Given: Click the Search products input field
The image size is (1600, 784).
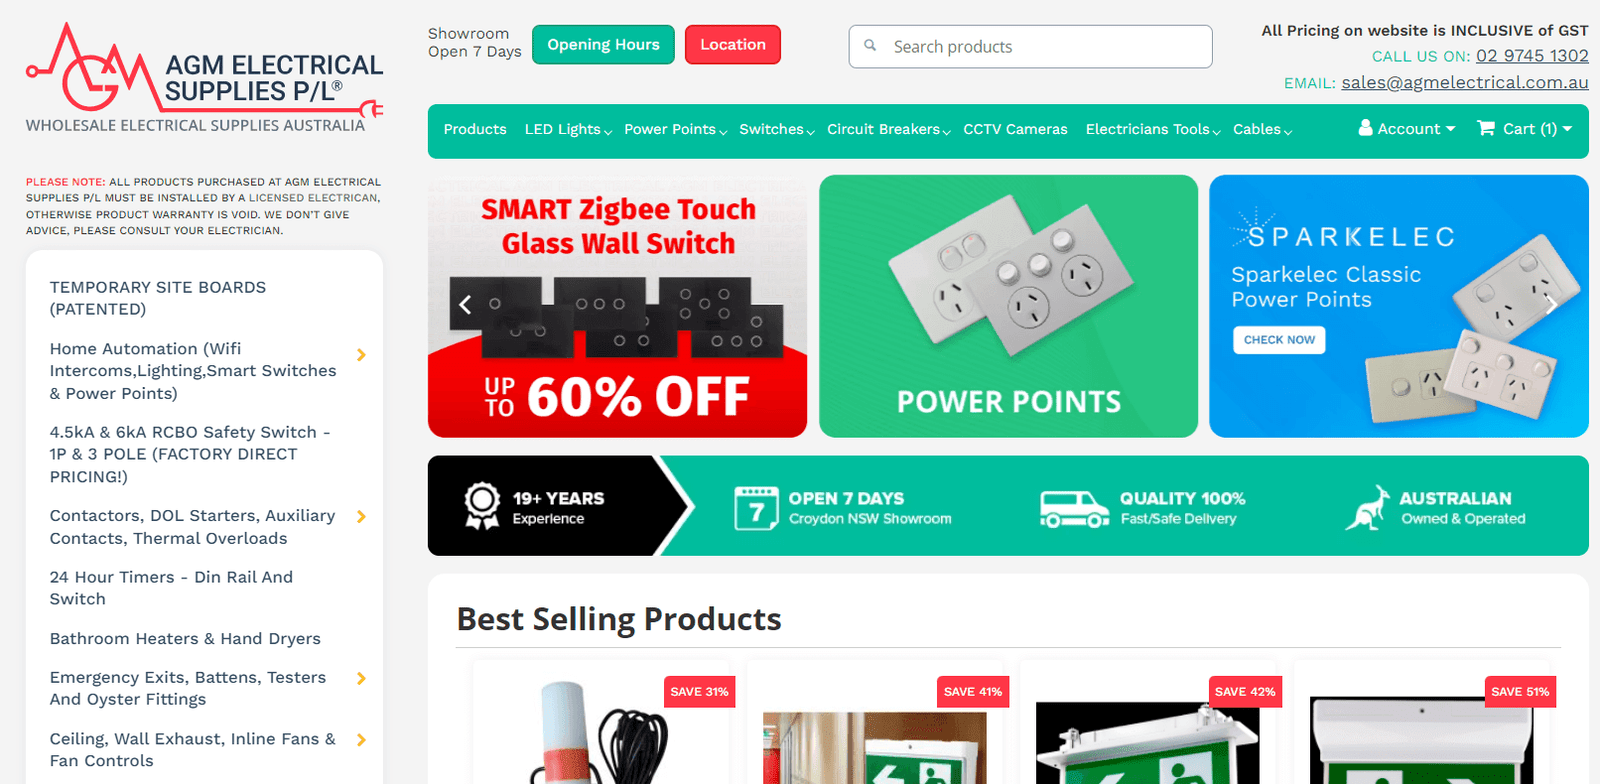Looking at the screenshot, I should (1030, 47).
